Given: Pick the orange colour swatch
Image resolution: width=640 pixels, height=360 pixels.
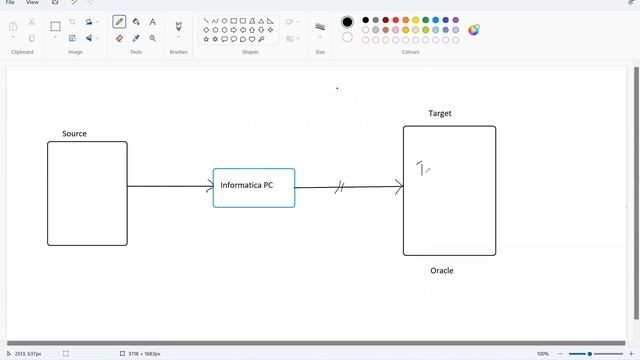Looking at the screenshot, I should tap(405, 20).
